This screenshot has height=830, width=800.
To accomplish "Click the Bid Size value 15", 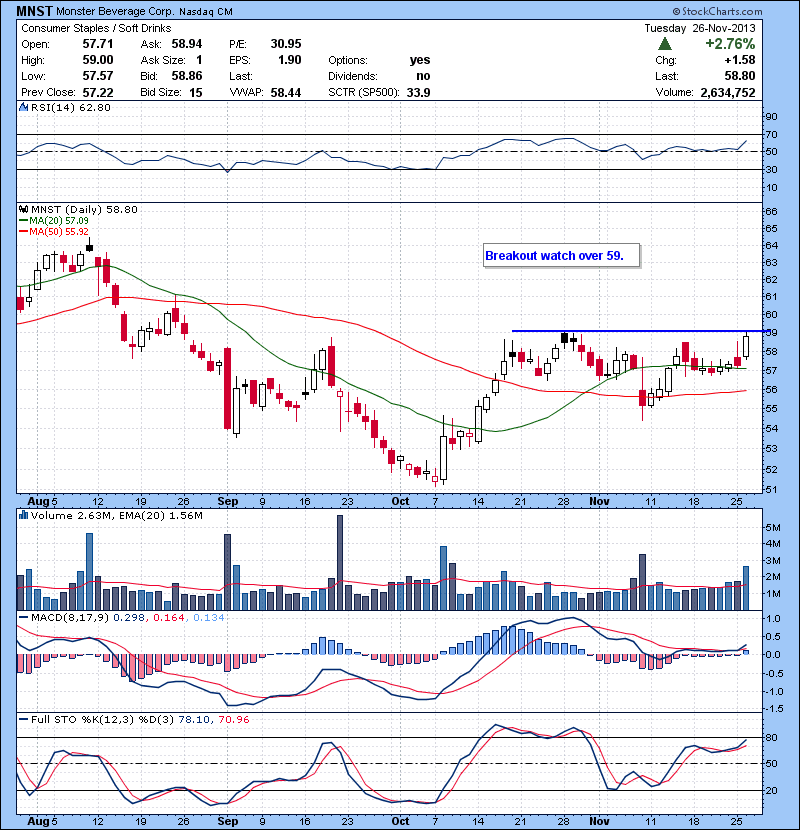I will tap(196, 92).
